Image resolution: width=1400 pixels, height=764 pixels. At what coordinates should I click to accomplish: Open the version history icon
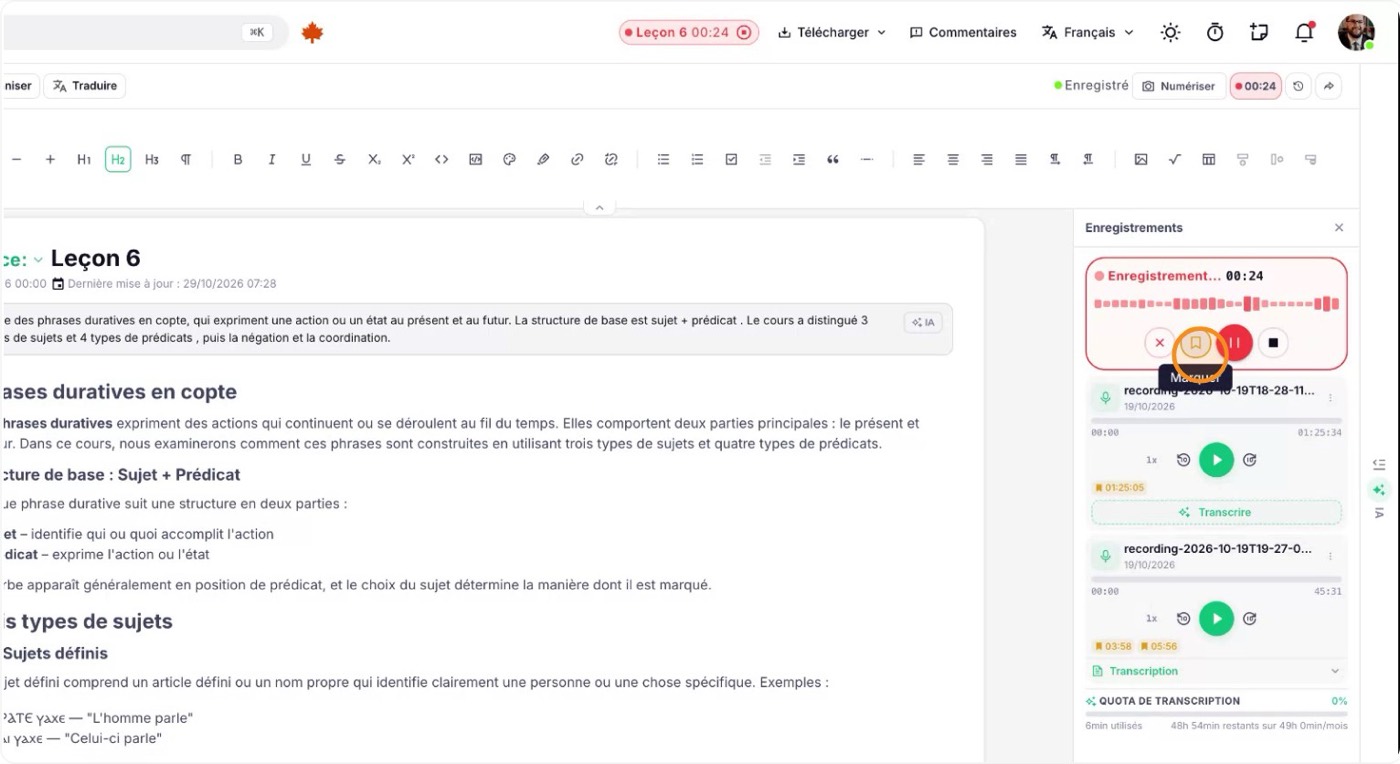coord(1298,86)
